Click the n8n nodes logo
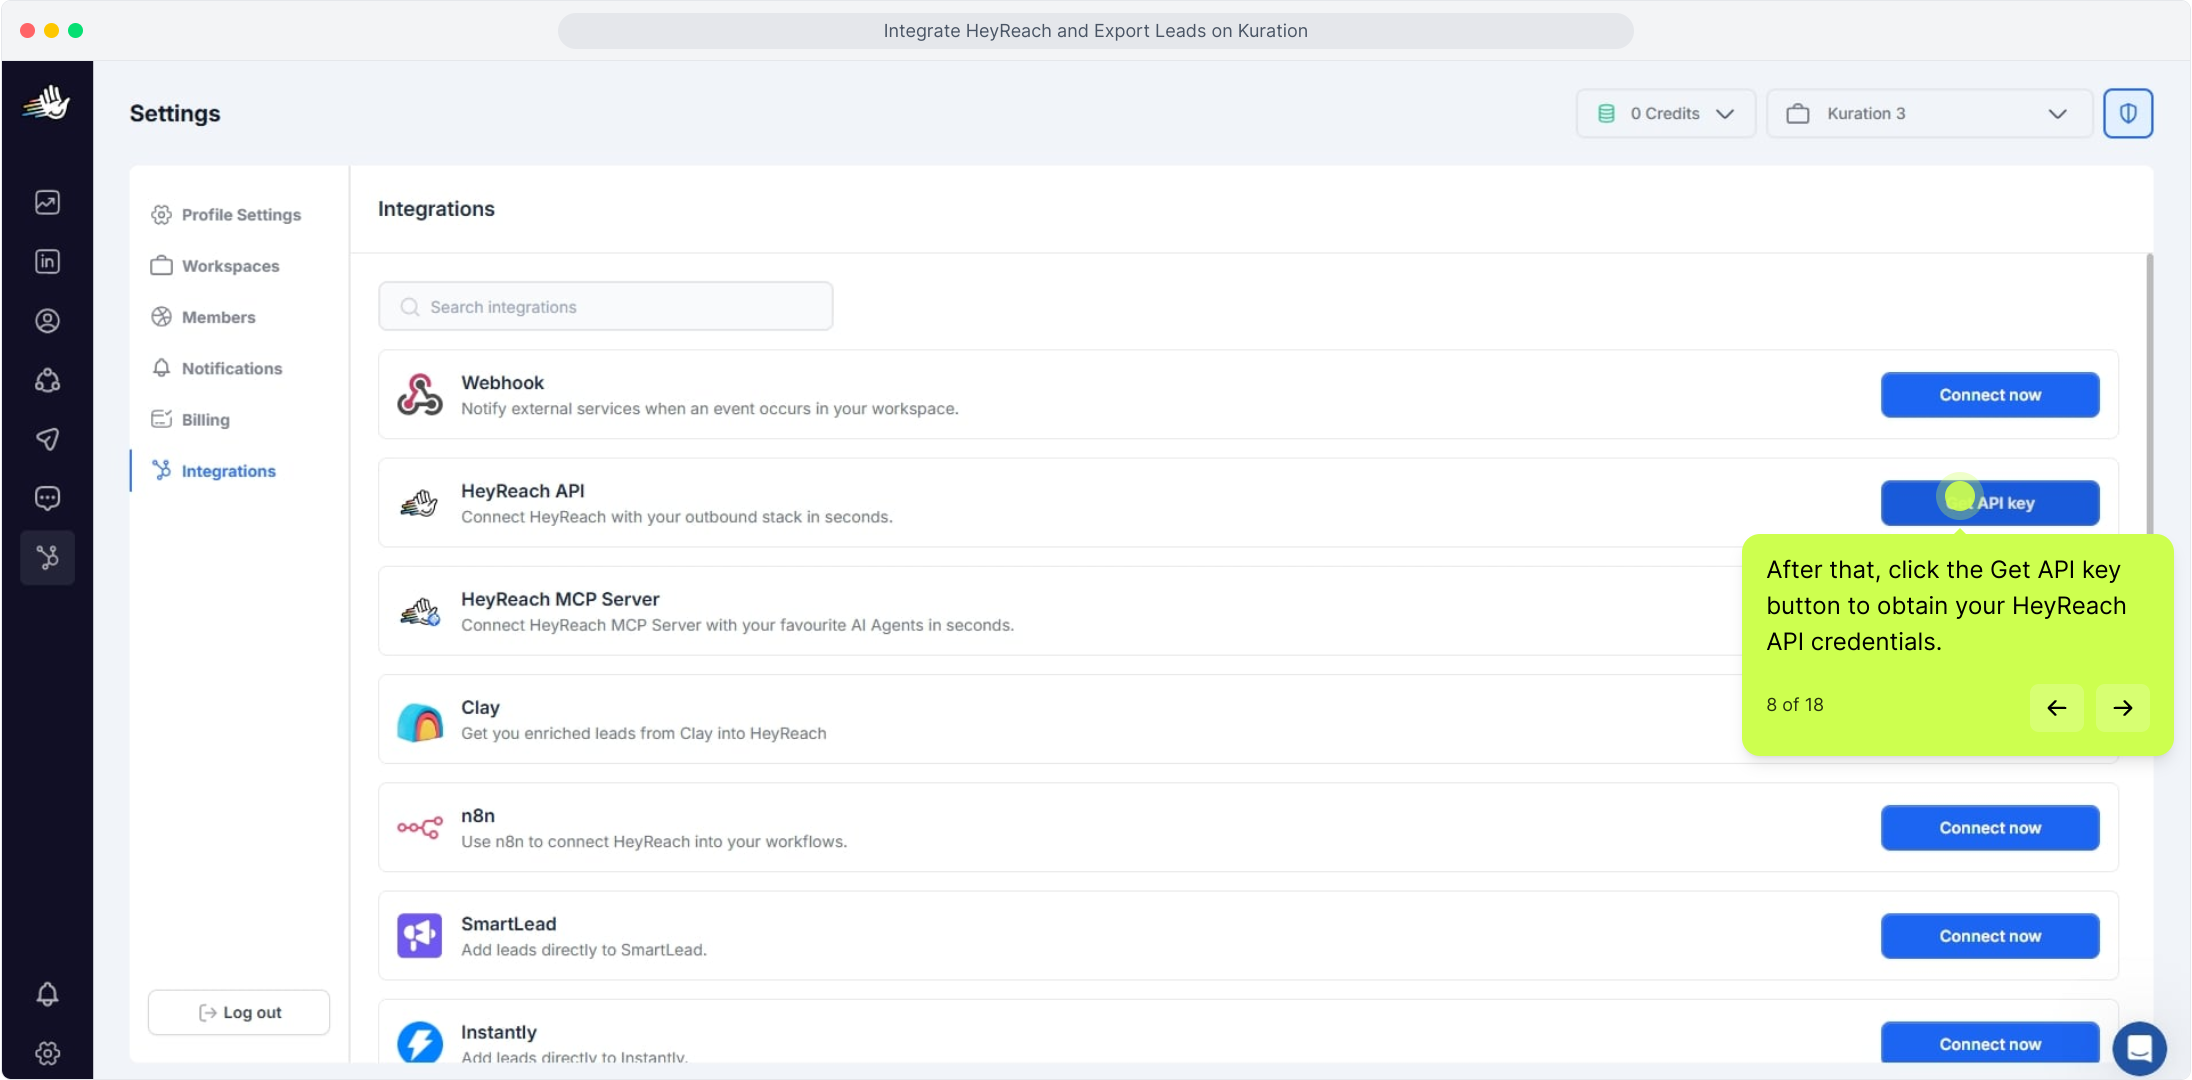The width and height of the screenshot is (2192, 1080). coord(420,828)
